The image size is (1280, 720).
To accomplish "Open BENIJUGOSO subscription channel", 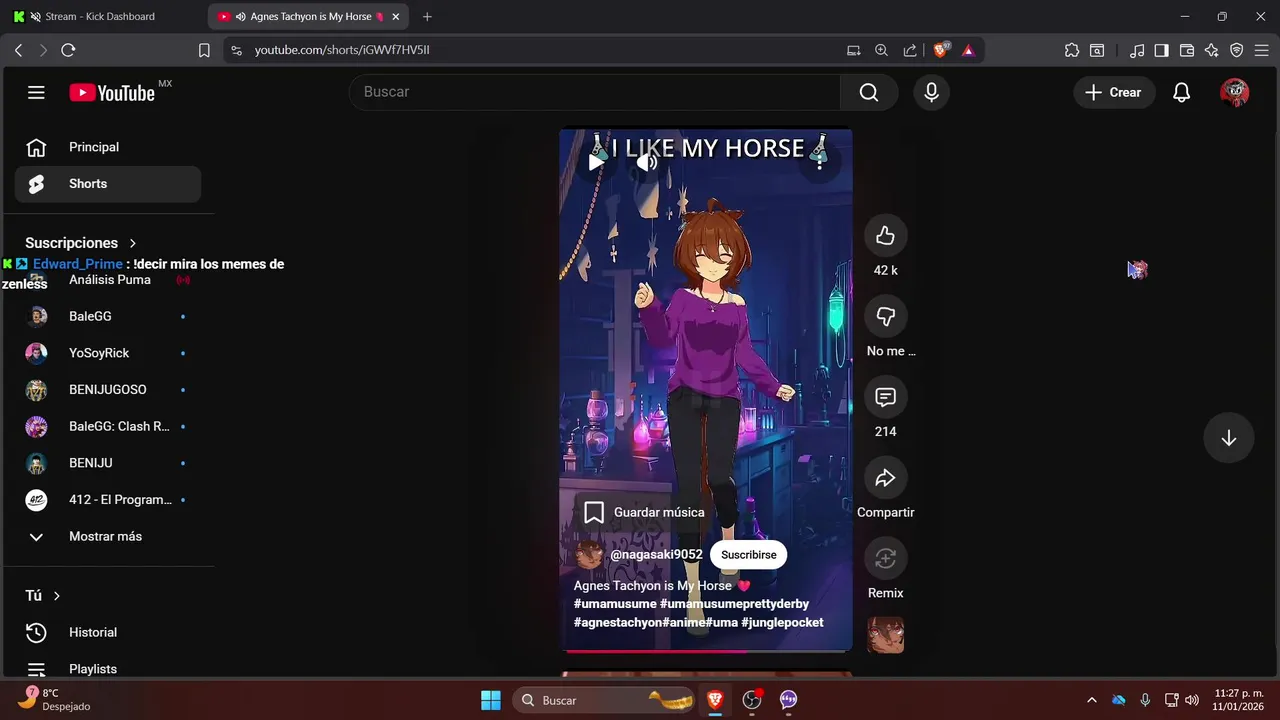I will [108, 390].
